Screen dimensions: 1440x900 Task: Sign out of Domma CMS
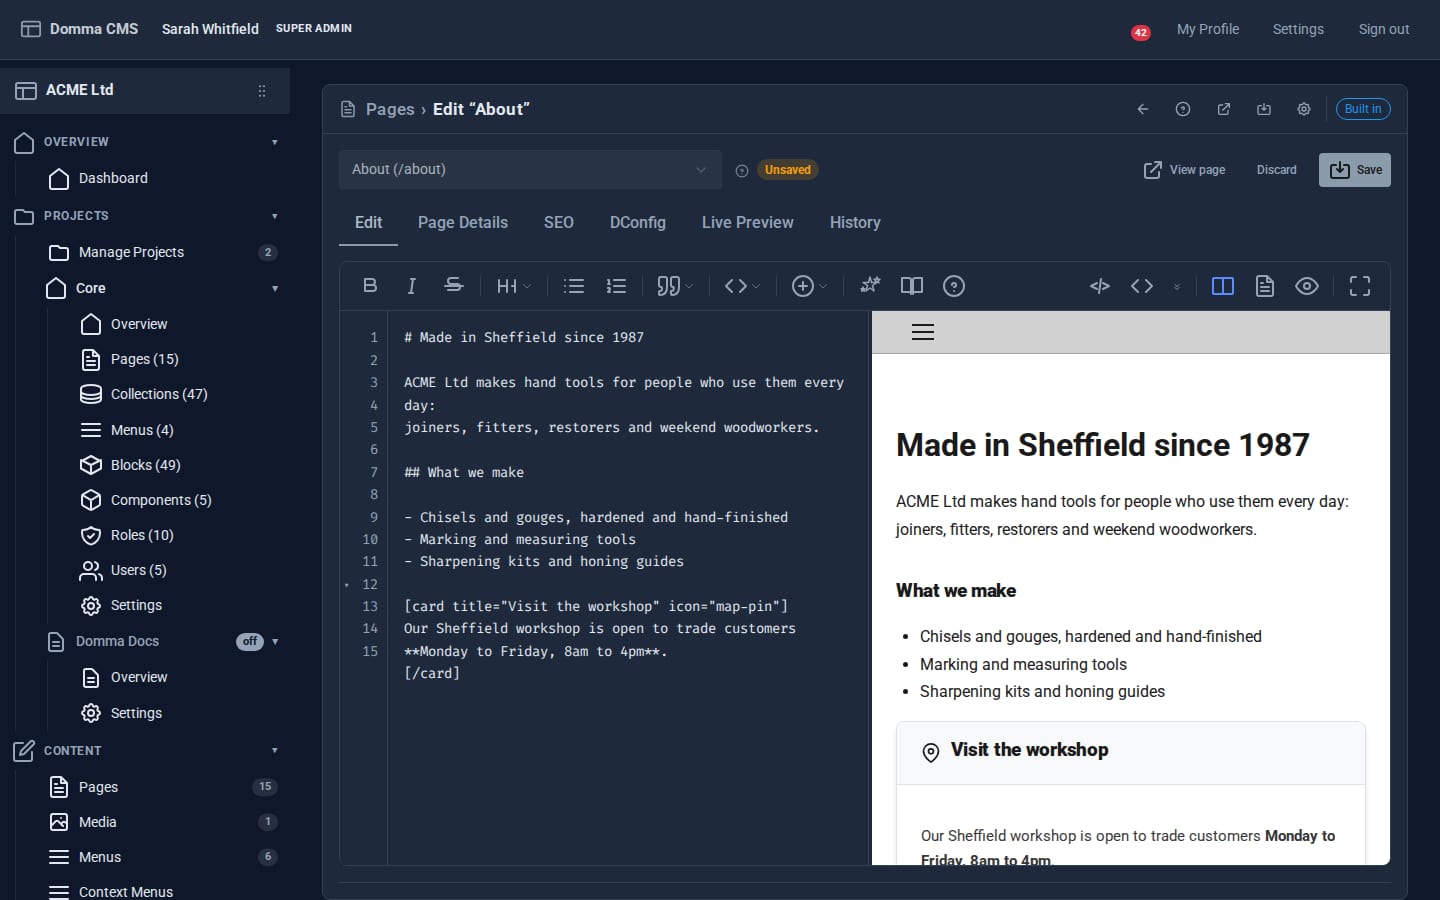pyautogui.click(x=1384, y=29)
